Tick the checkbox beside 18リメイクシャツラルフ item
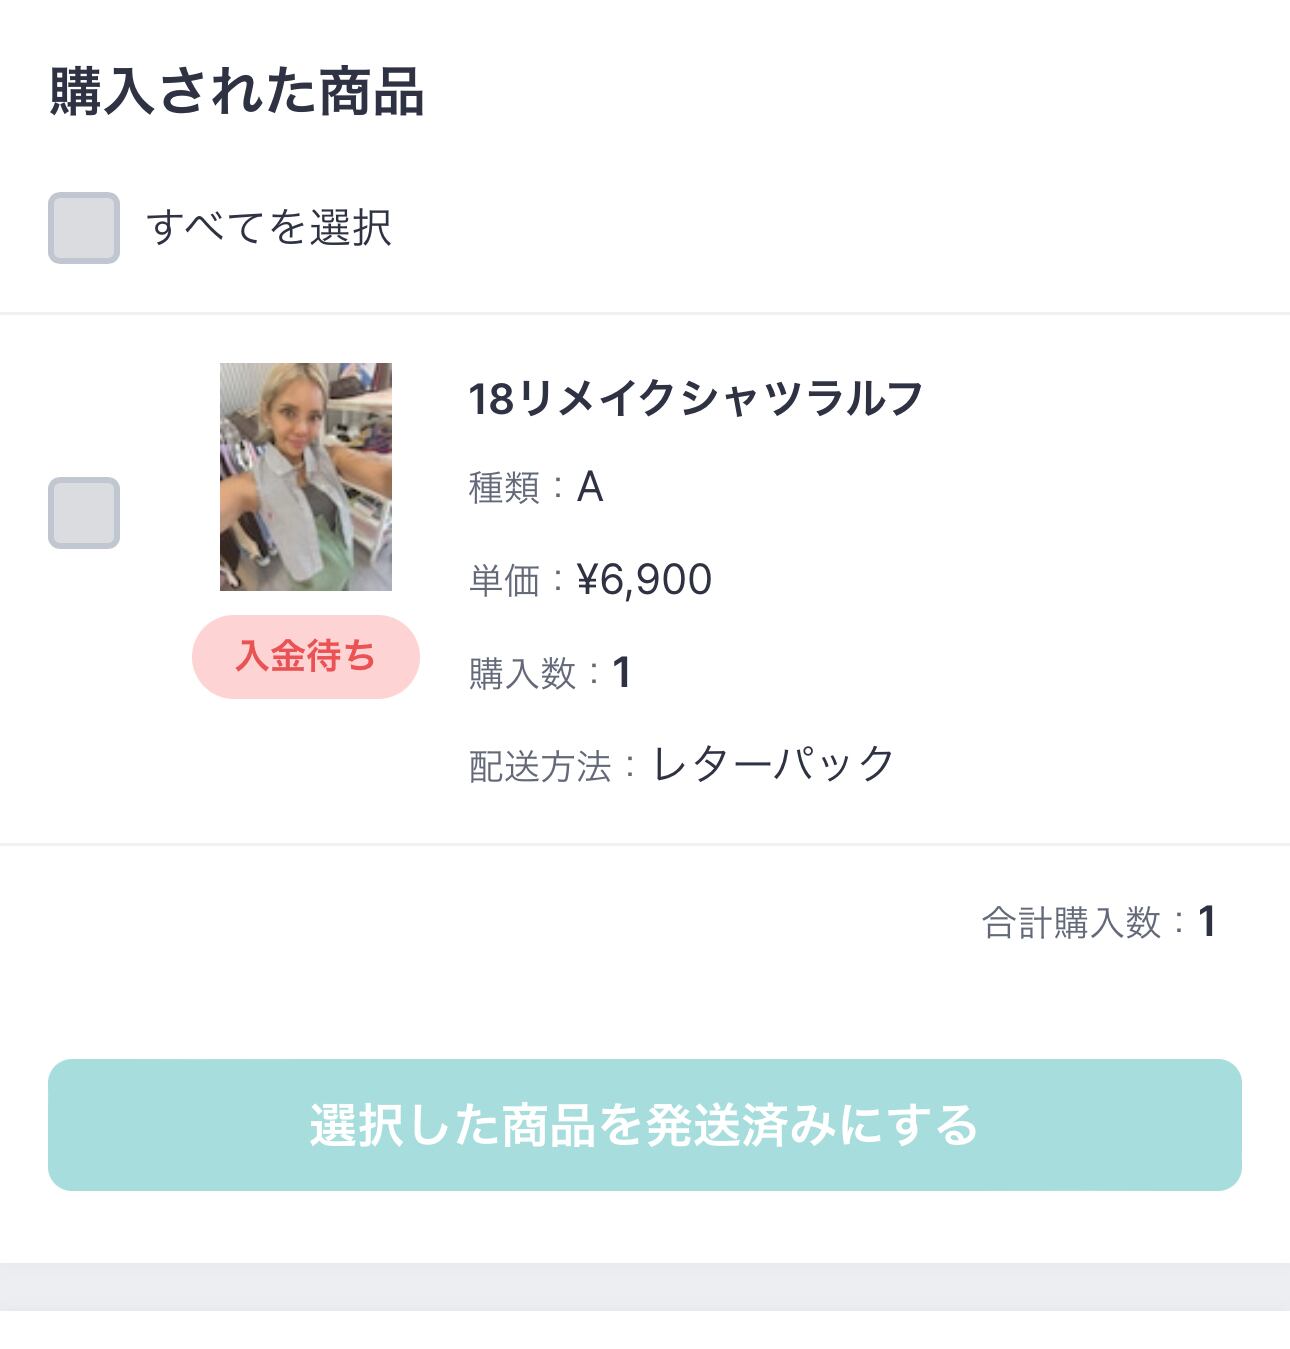This screenshot has height=1349, width=1290. pos(84,513)
